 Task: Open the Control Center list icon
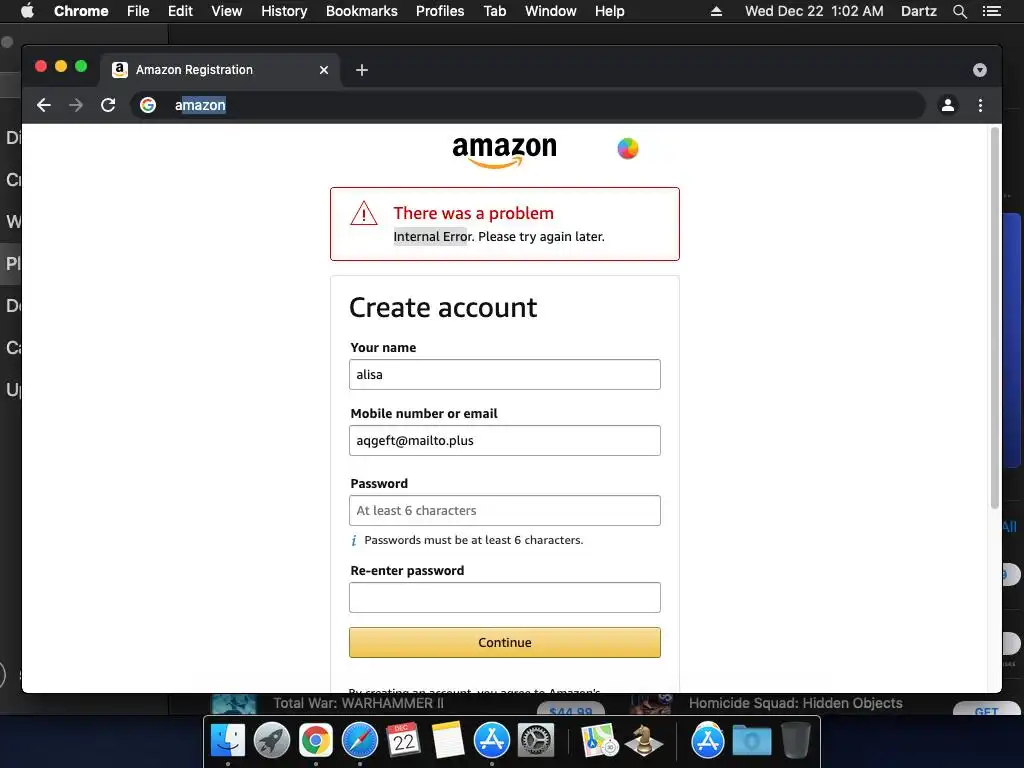pyautogui.click(x=992, y=11)
